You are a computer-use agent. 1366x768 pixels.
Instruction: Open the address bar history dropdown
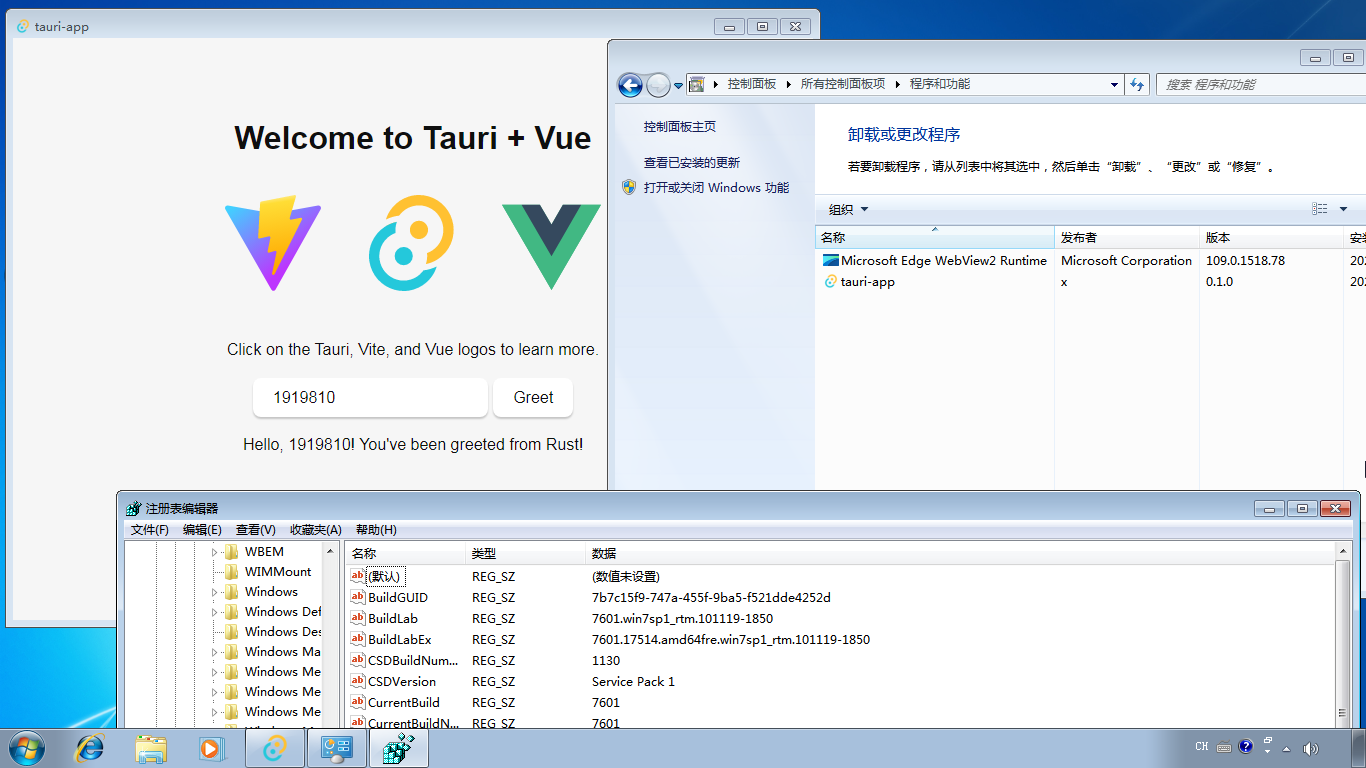pos(1115,85)
